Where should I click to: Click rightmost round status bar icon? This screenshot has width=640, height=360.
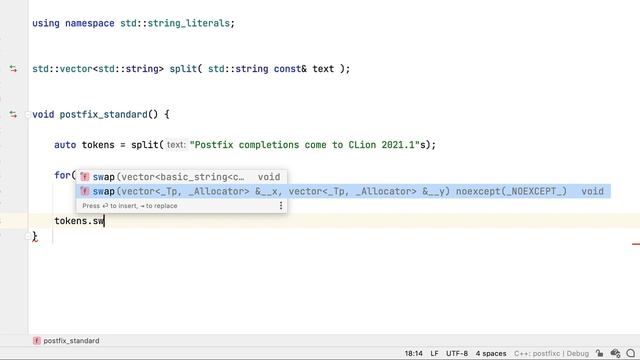click(631, 353)
